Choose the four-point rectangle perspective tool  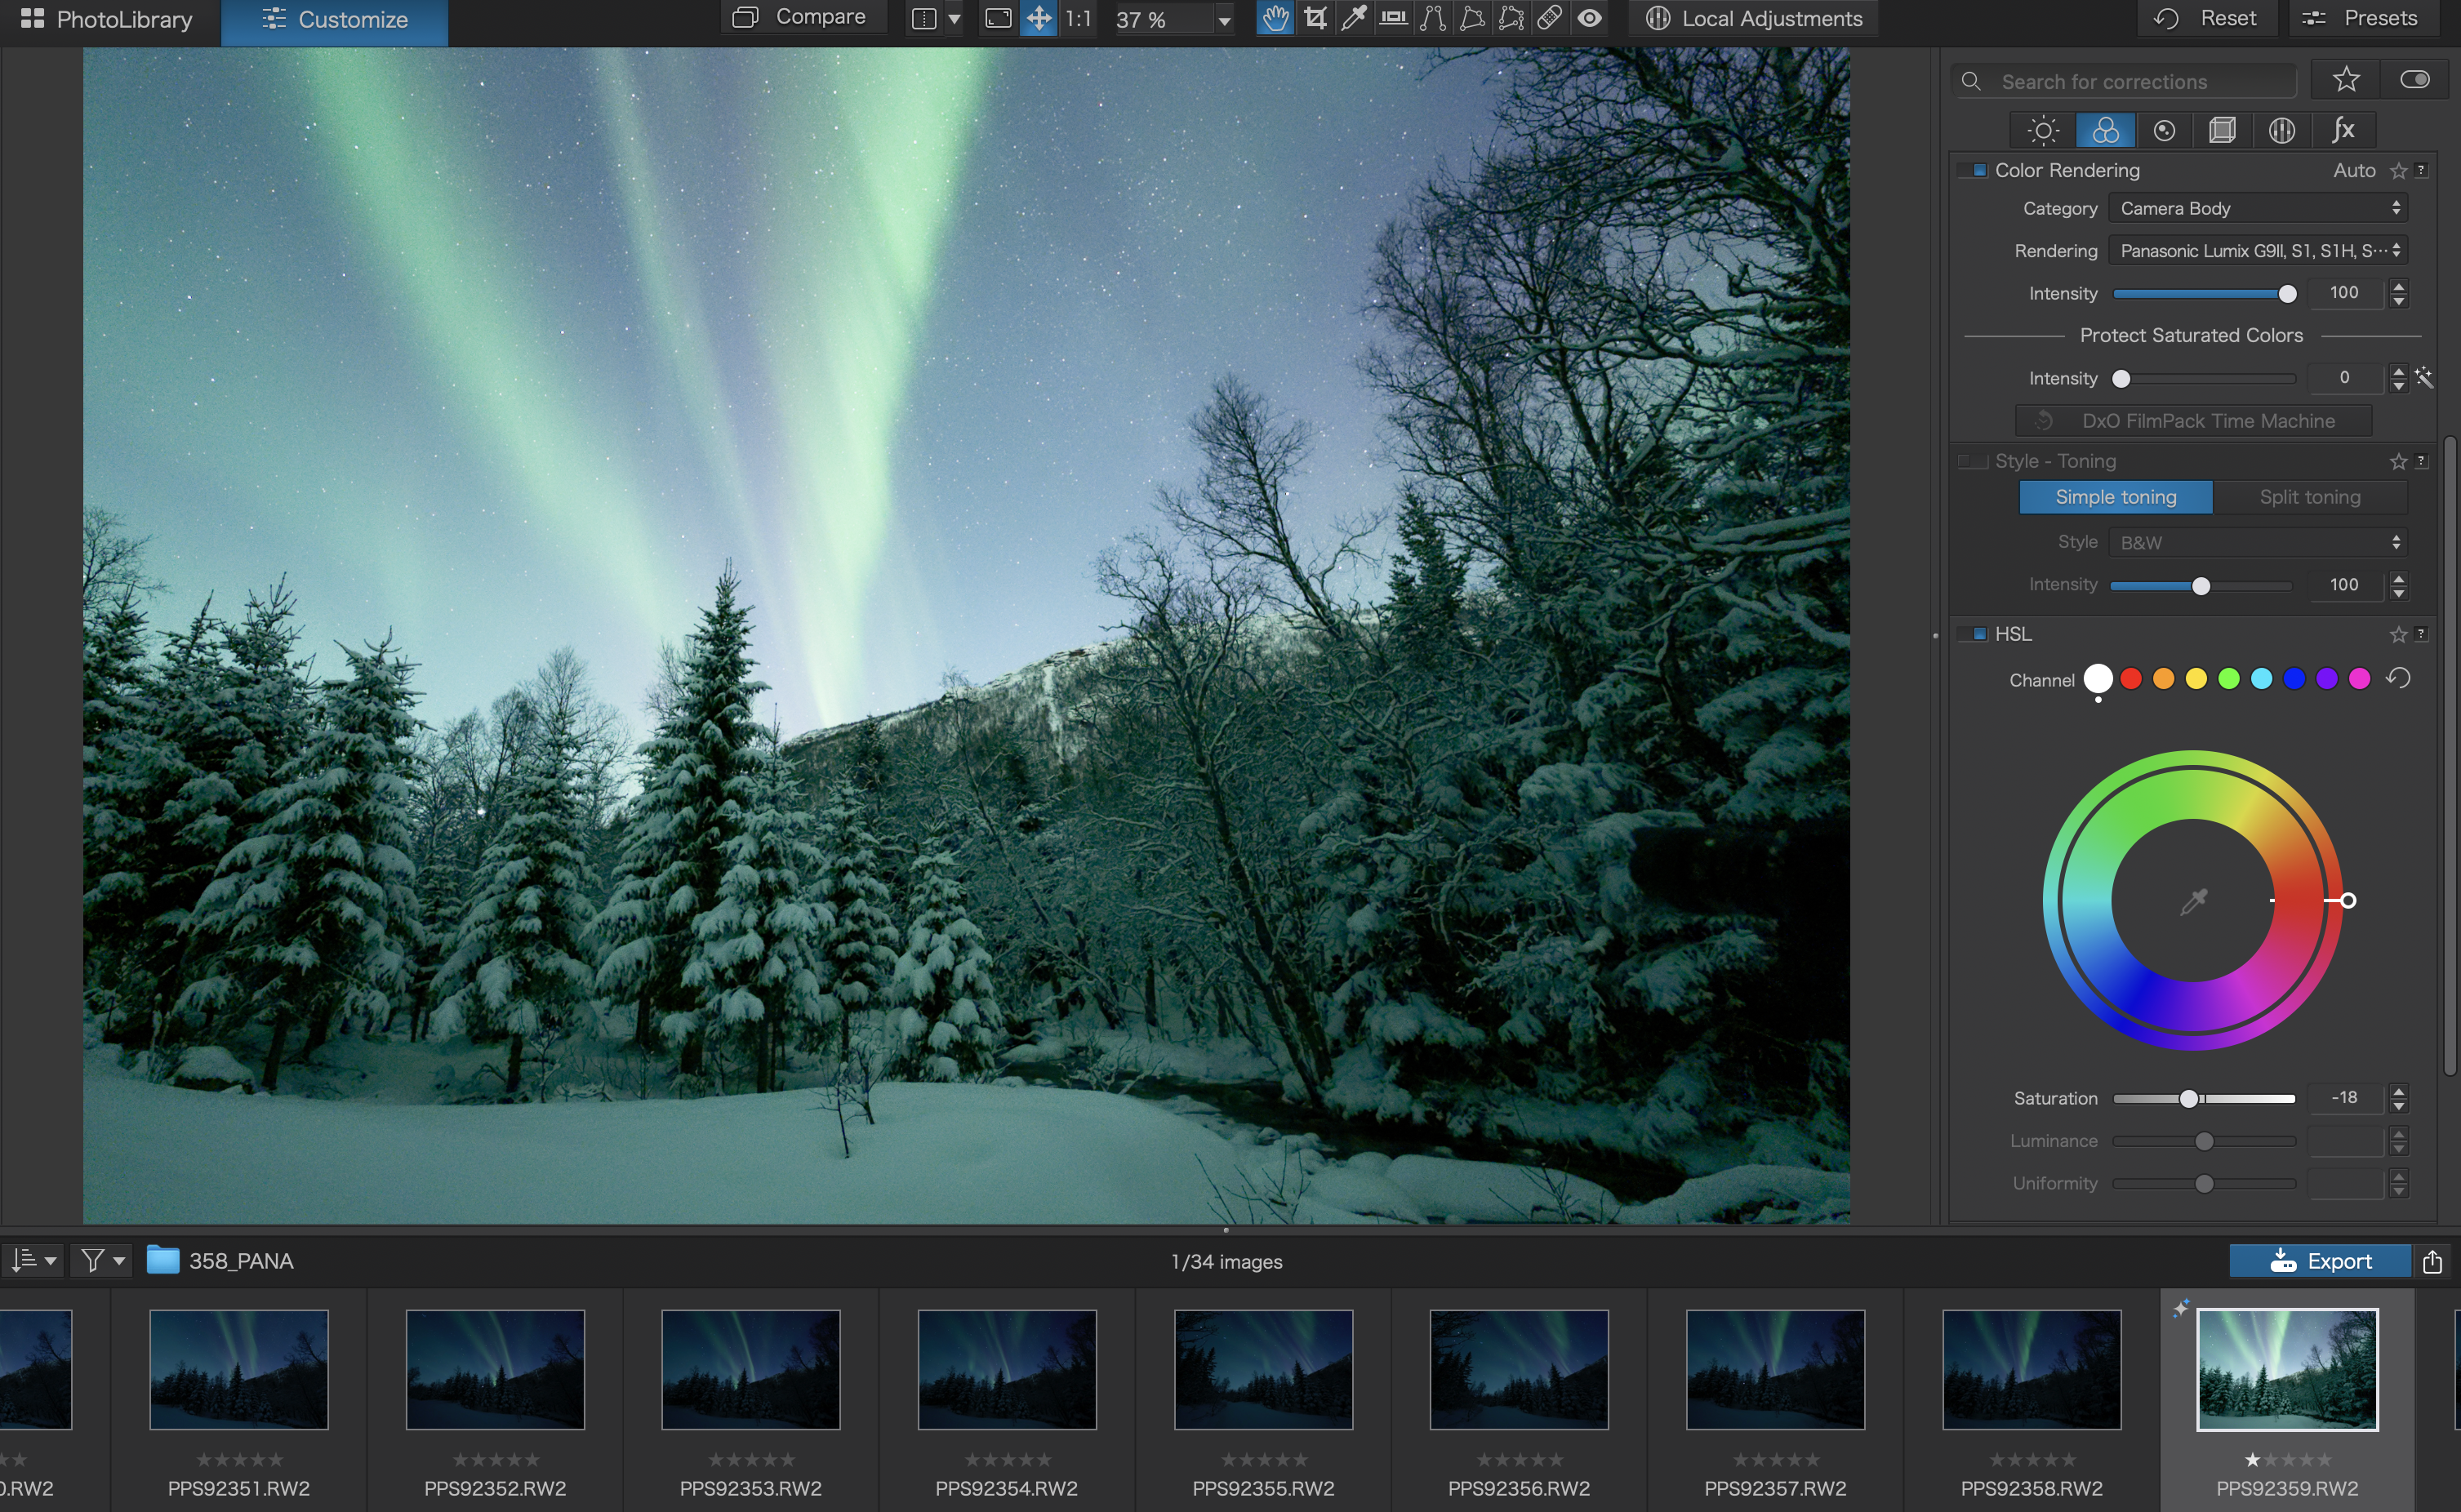[x=1472, y=18]
